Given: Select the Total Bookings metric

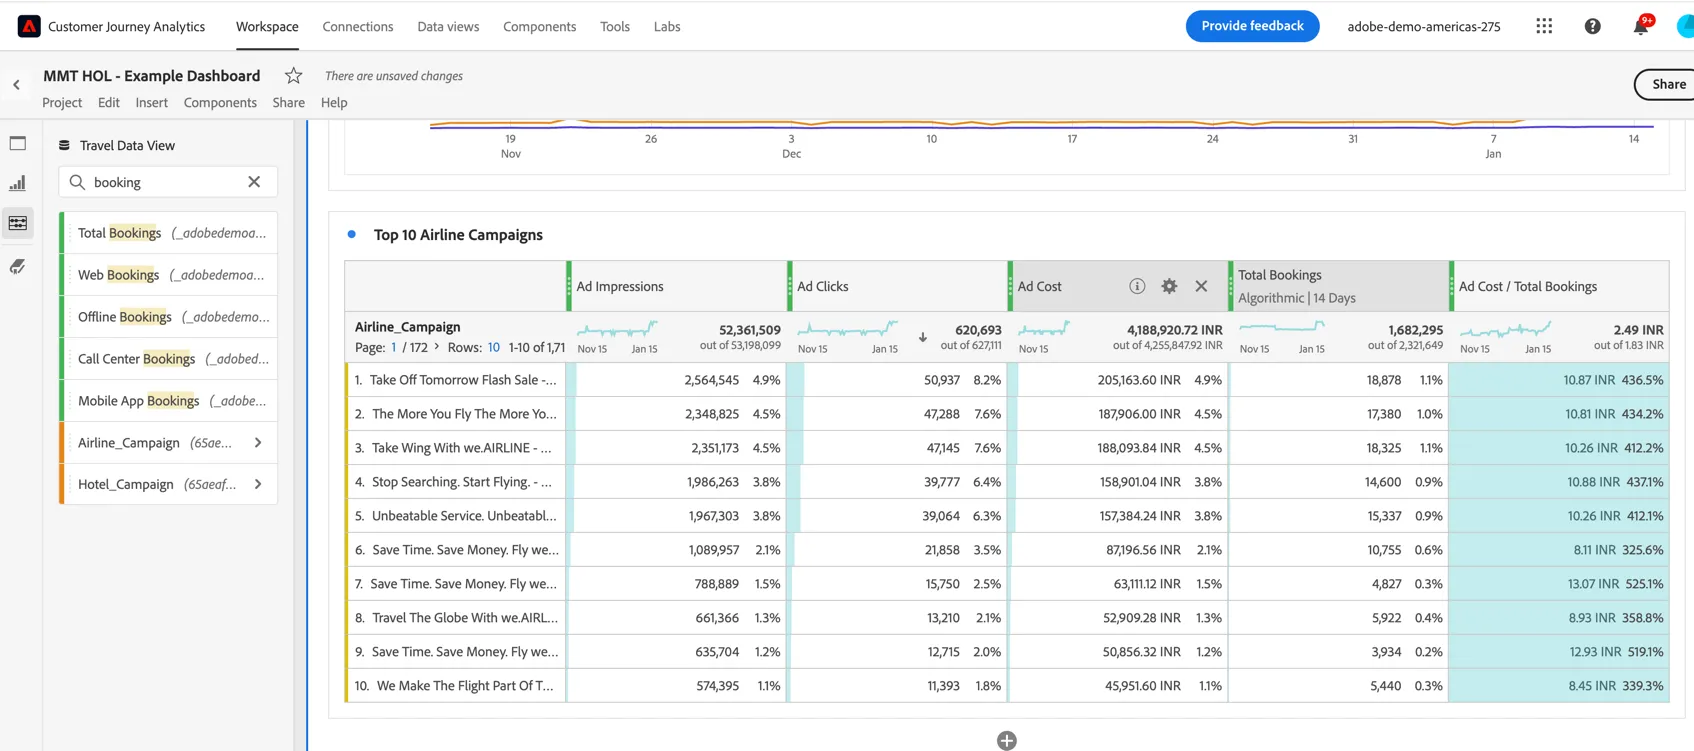Looking at the screenshot, I should [169, 233].
